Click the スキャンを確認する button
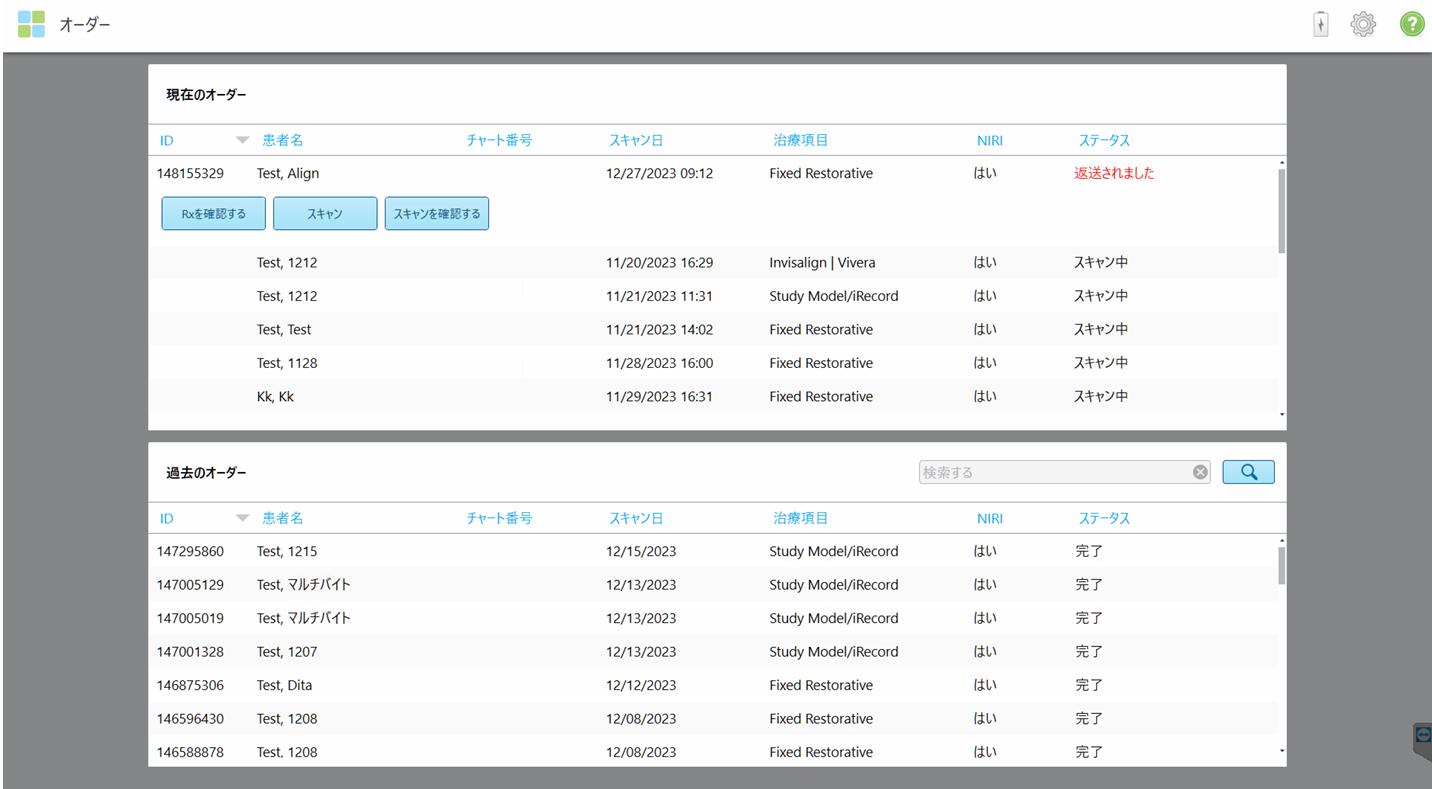 click(437, 213)
